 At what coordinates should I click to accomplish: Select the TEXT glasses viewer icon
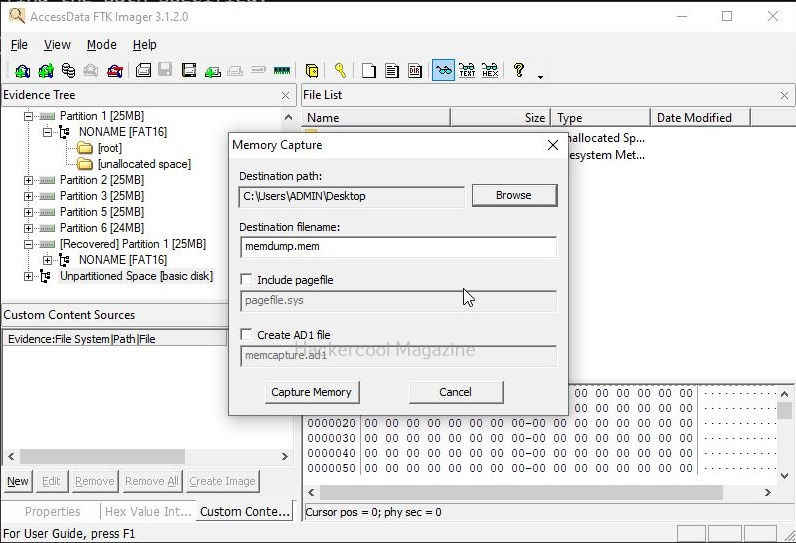pyautogui.click(x=466, y=71)
